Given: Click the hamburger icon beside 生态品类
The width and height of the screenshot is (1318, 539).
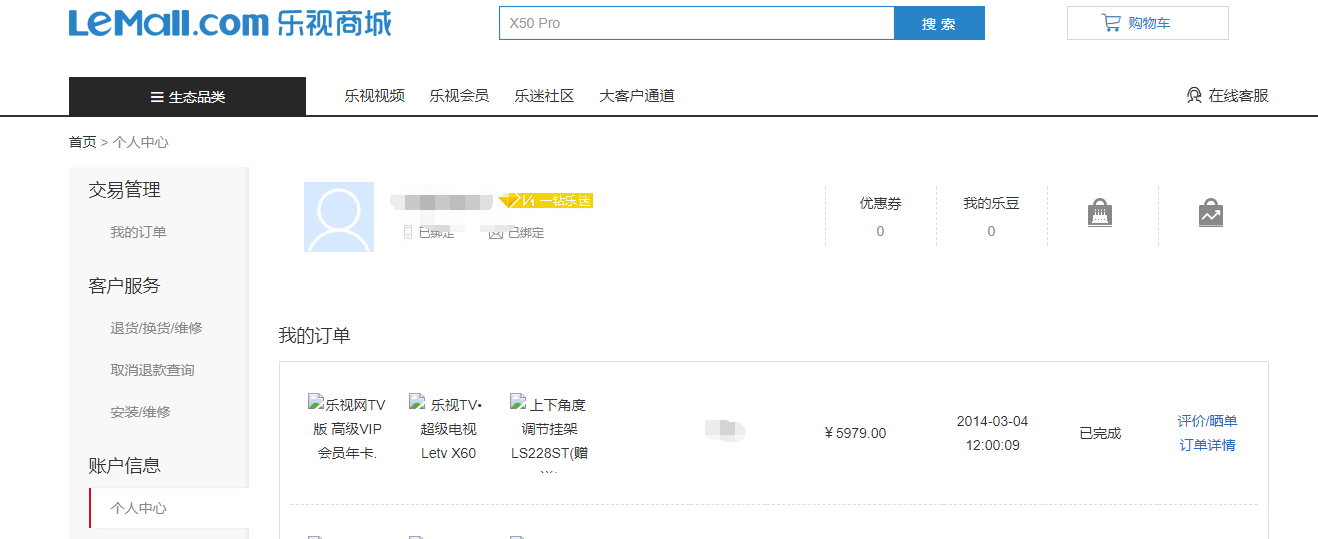Looking at the screenshot, I should [x=157, y=97].
